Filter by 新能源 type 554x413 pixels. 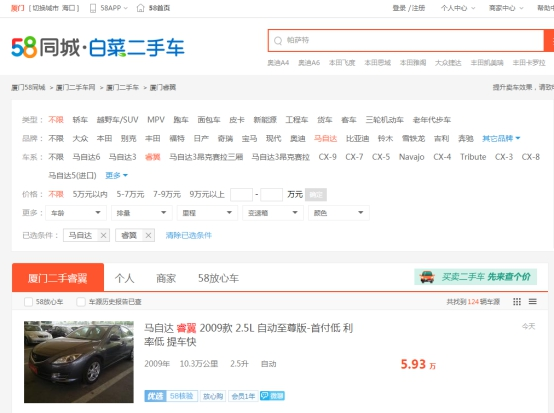[265, 120]
